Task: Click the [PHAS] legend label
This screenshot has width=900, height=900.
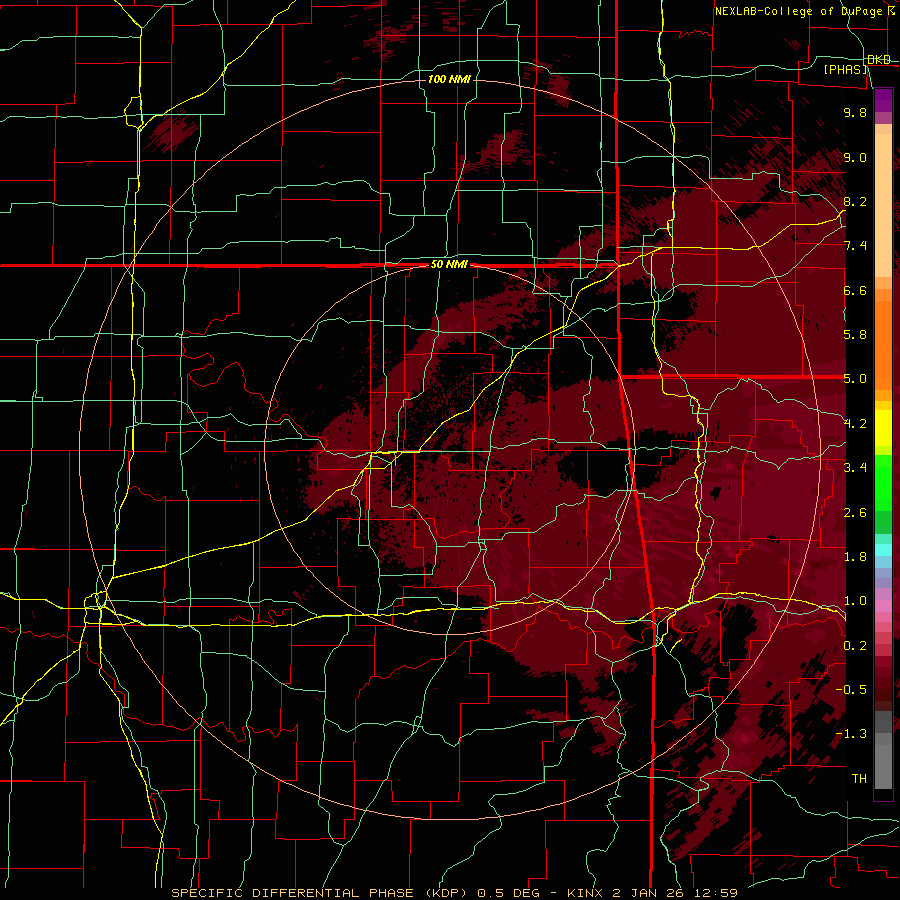Action: [845, 69]
